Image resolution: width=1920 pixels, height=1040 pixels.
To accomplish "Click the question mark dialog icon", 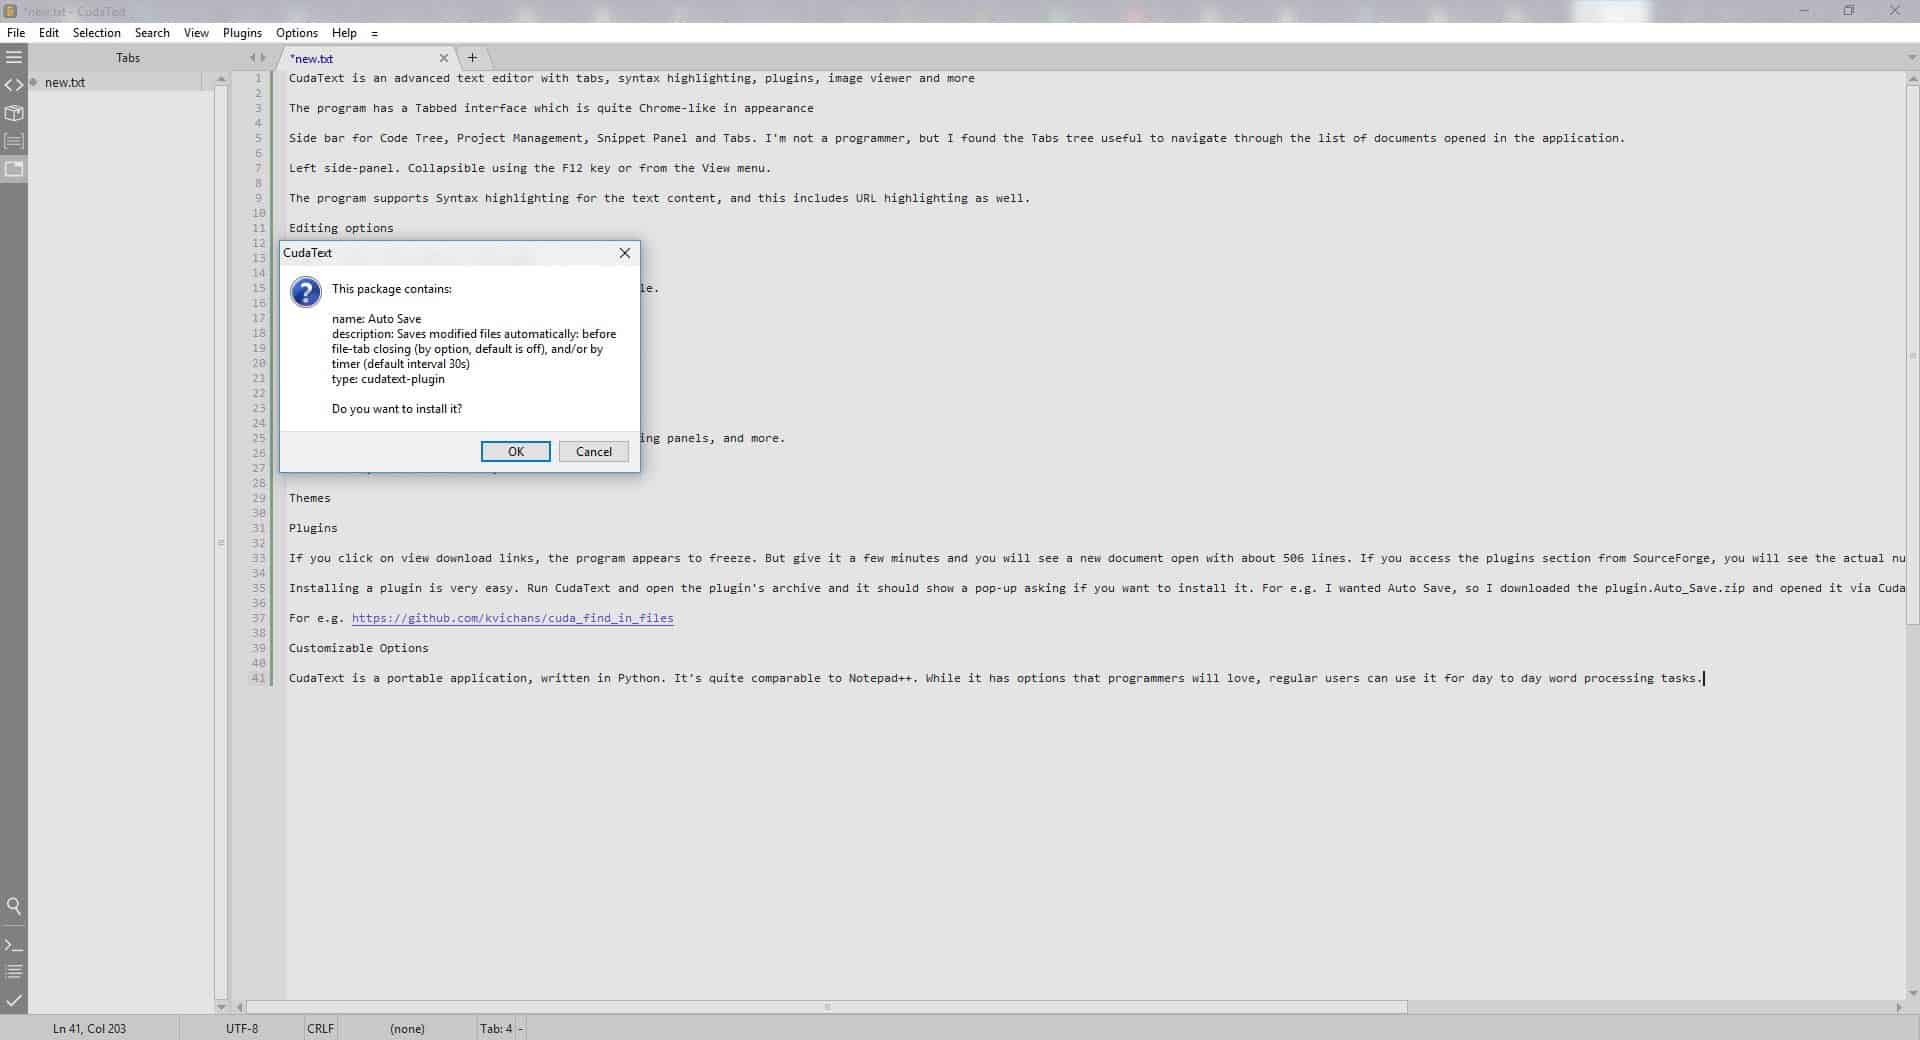I will 305,292.
